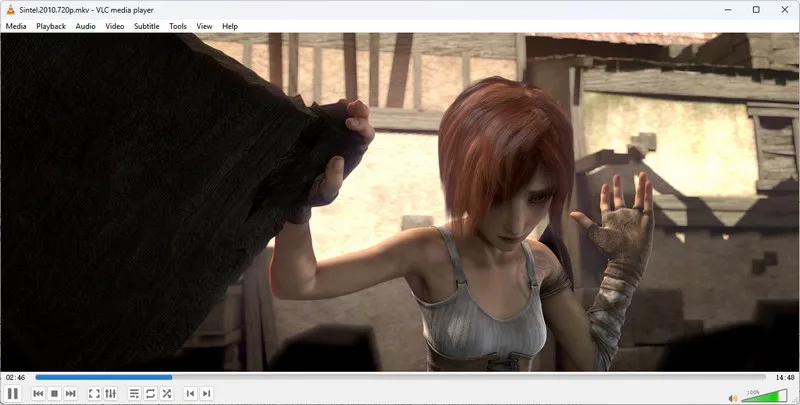Image resolution: width=800 pixels, height=405 pixels.
Task: Step forward with the next-frame button
Action: (x=207, y=393)
